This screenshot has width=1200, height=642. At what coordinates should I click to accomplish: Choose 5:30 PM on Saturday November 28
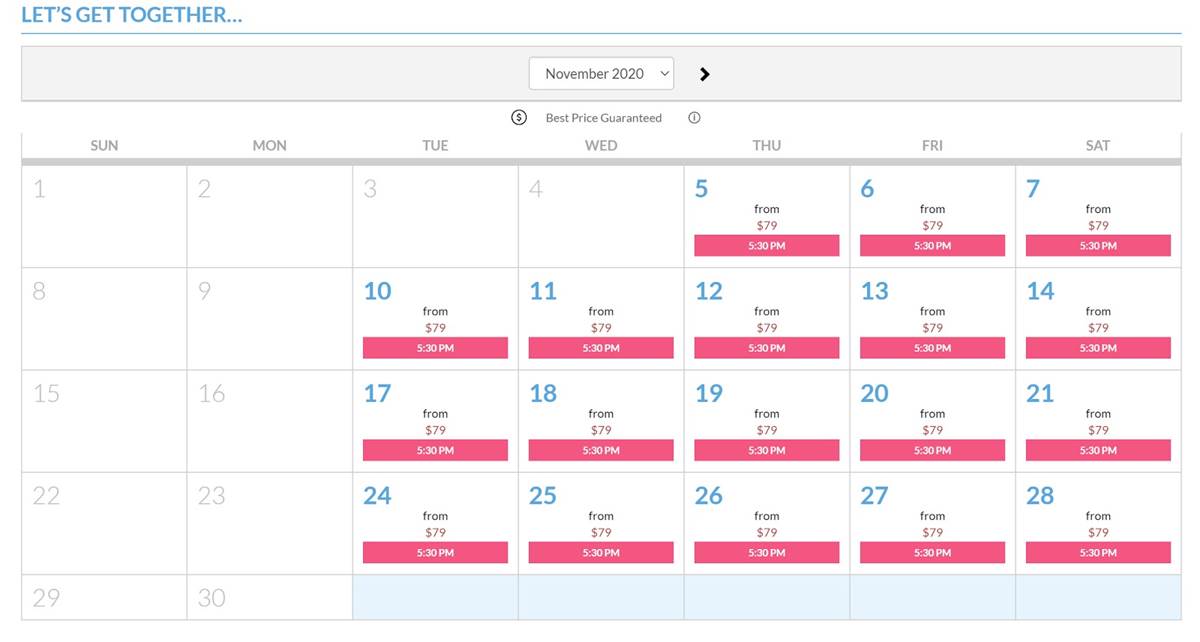[1098, 553]
